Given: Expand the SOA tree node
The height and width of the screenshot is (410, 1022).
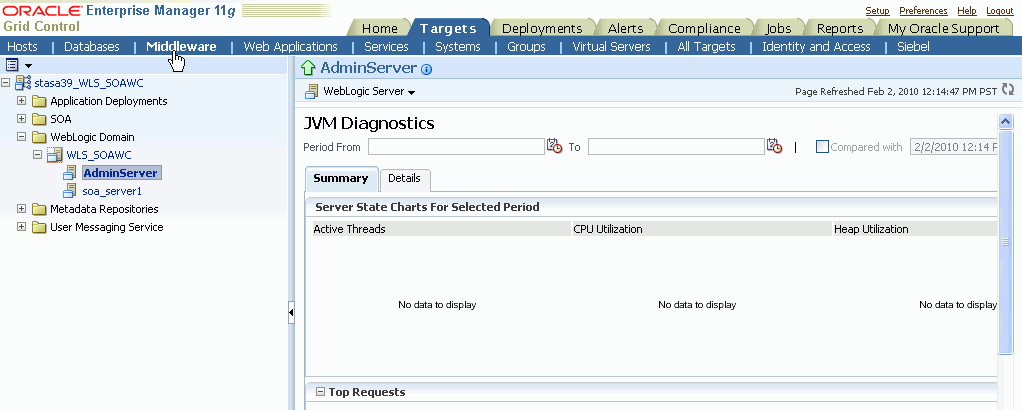Looking at the screenshot, I should pos(22,119).
